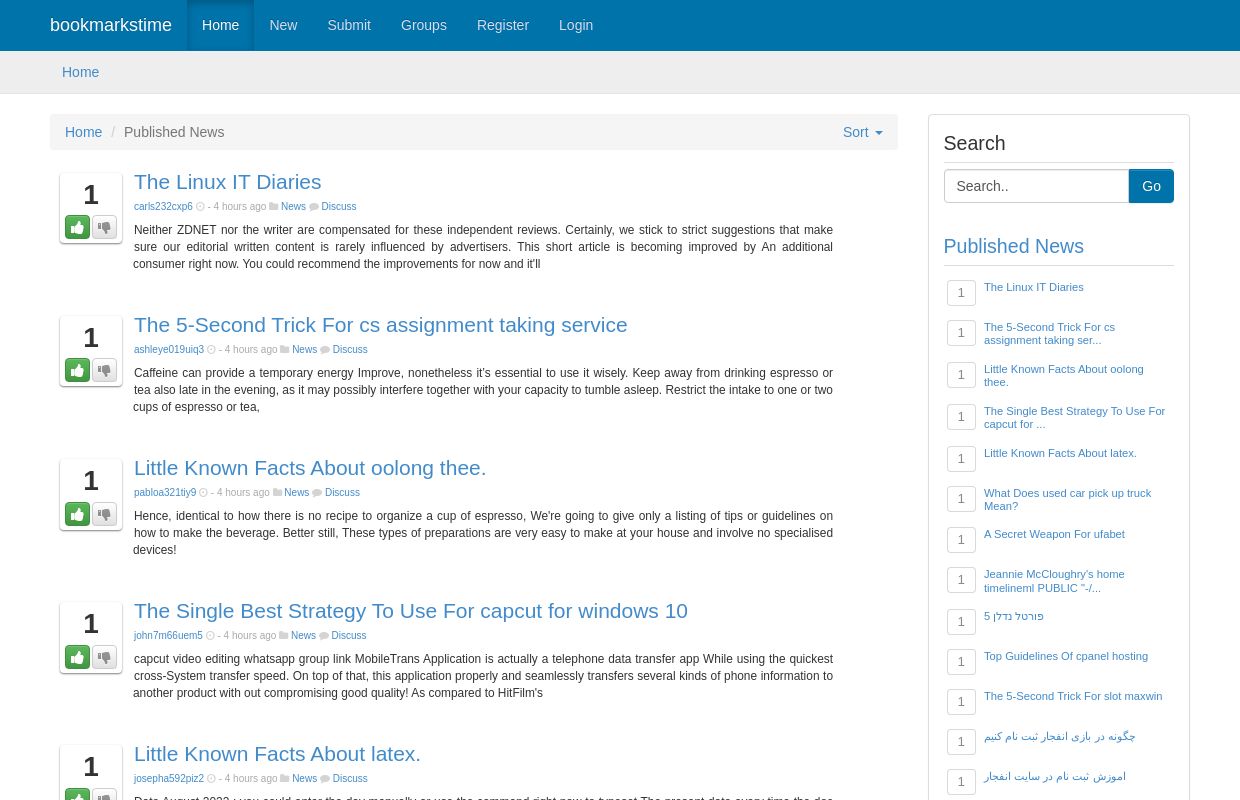
Task: Click Home in the breadcrumb
Action: tap(84, 132)
